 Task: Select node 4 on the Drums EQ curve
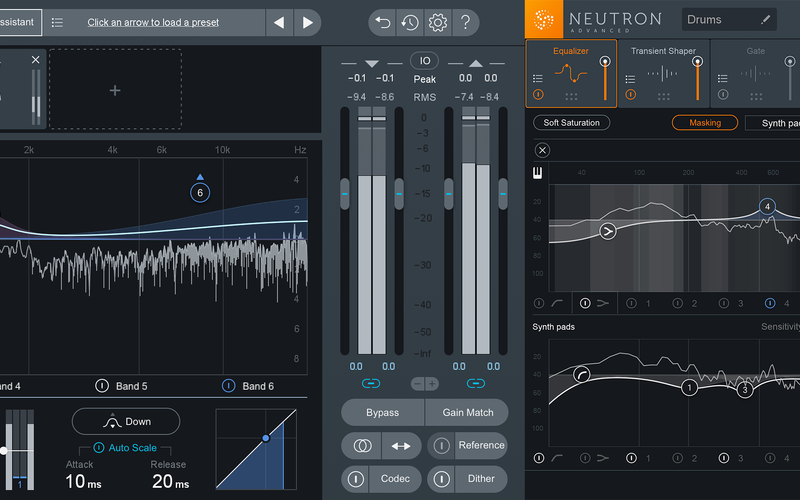tap(767, 206)
